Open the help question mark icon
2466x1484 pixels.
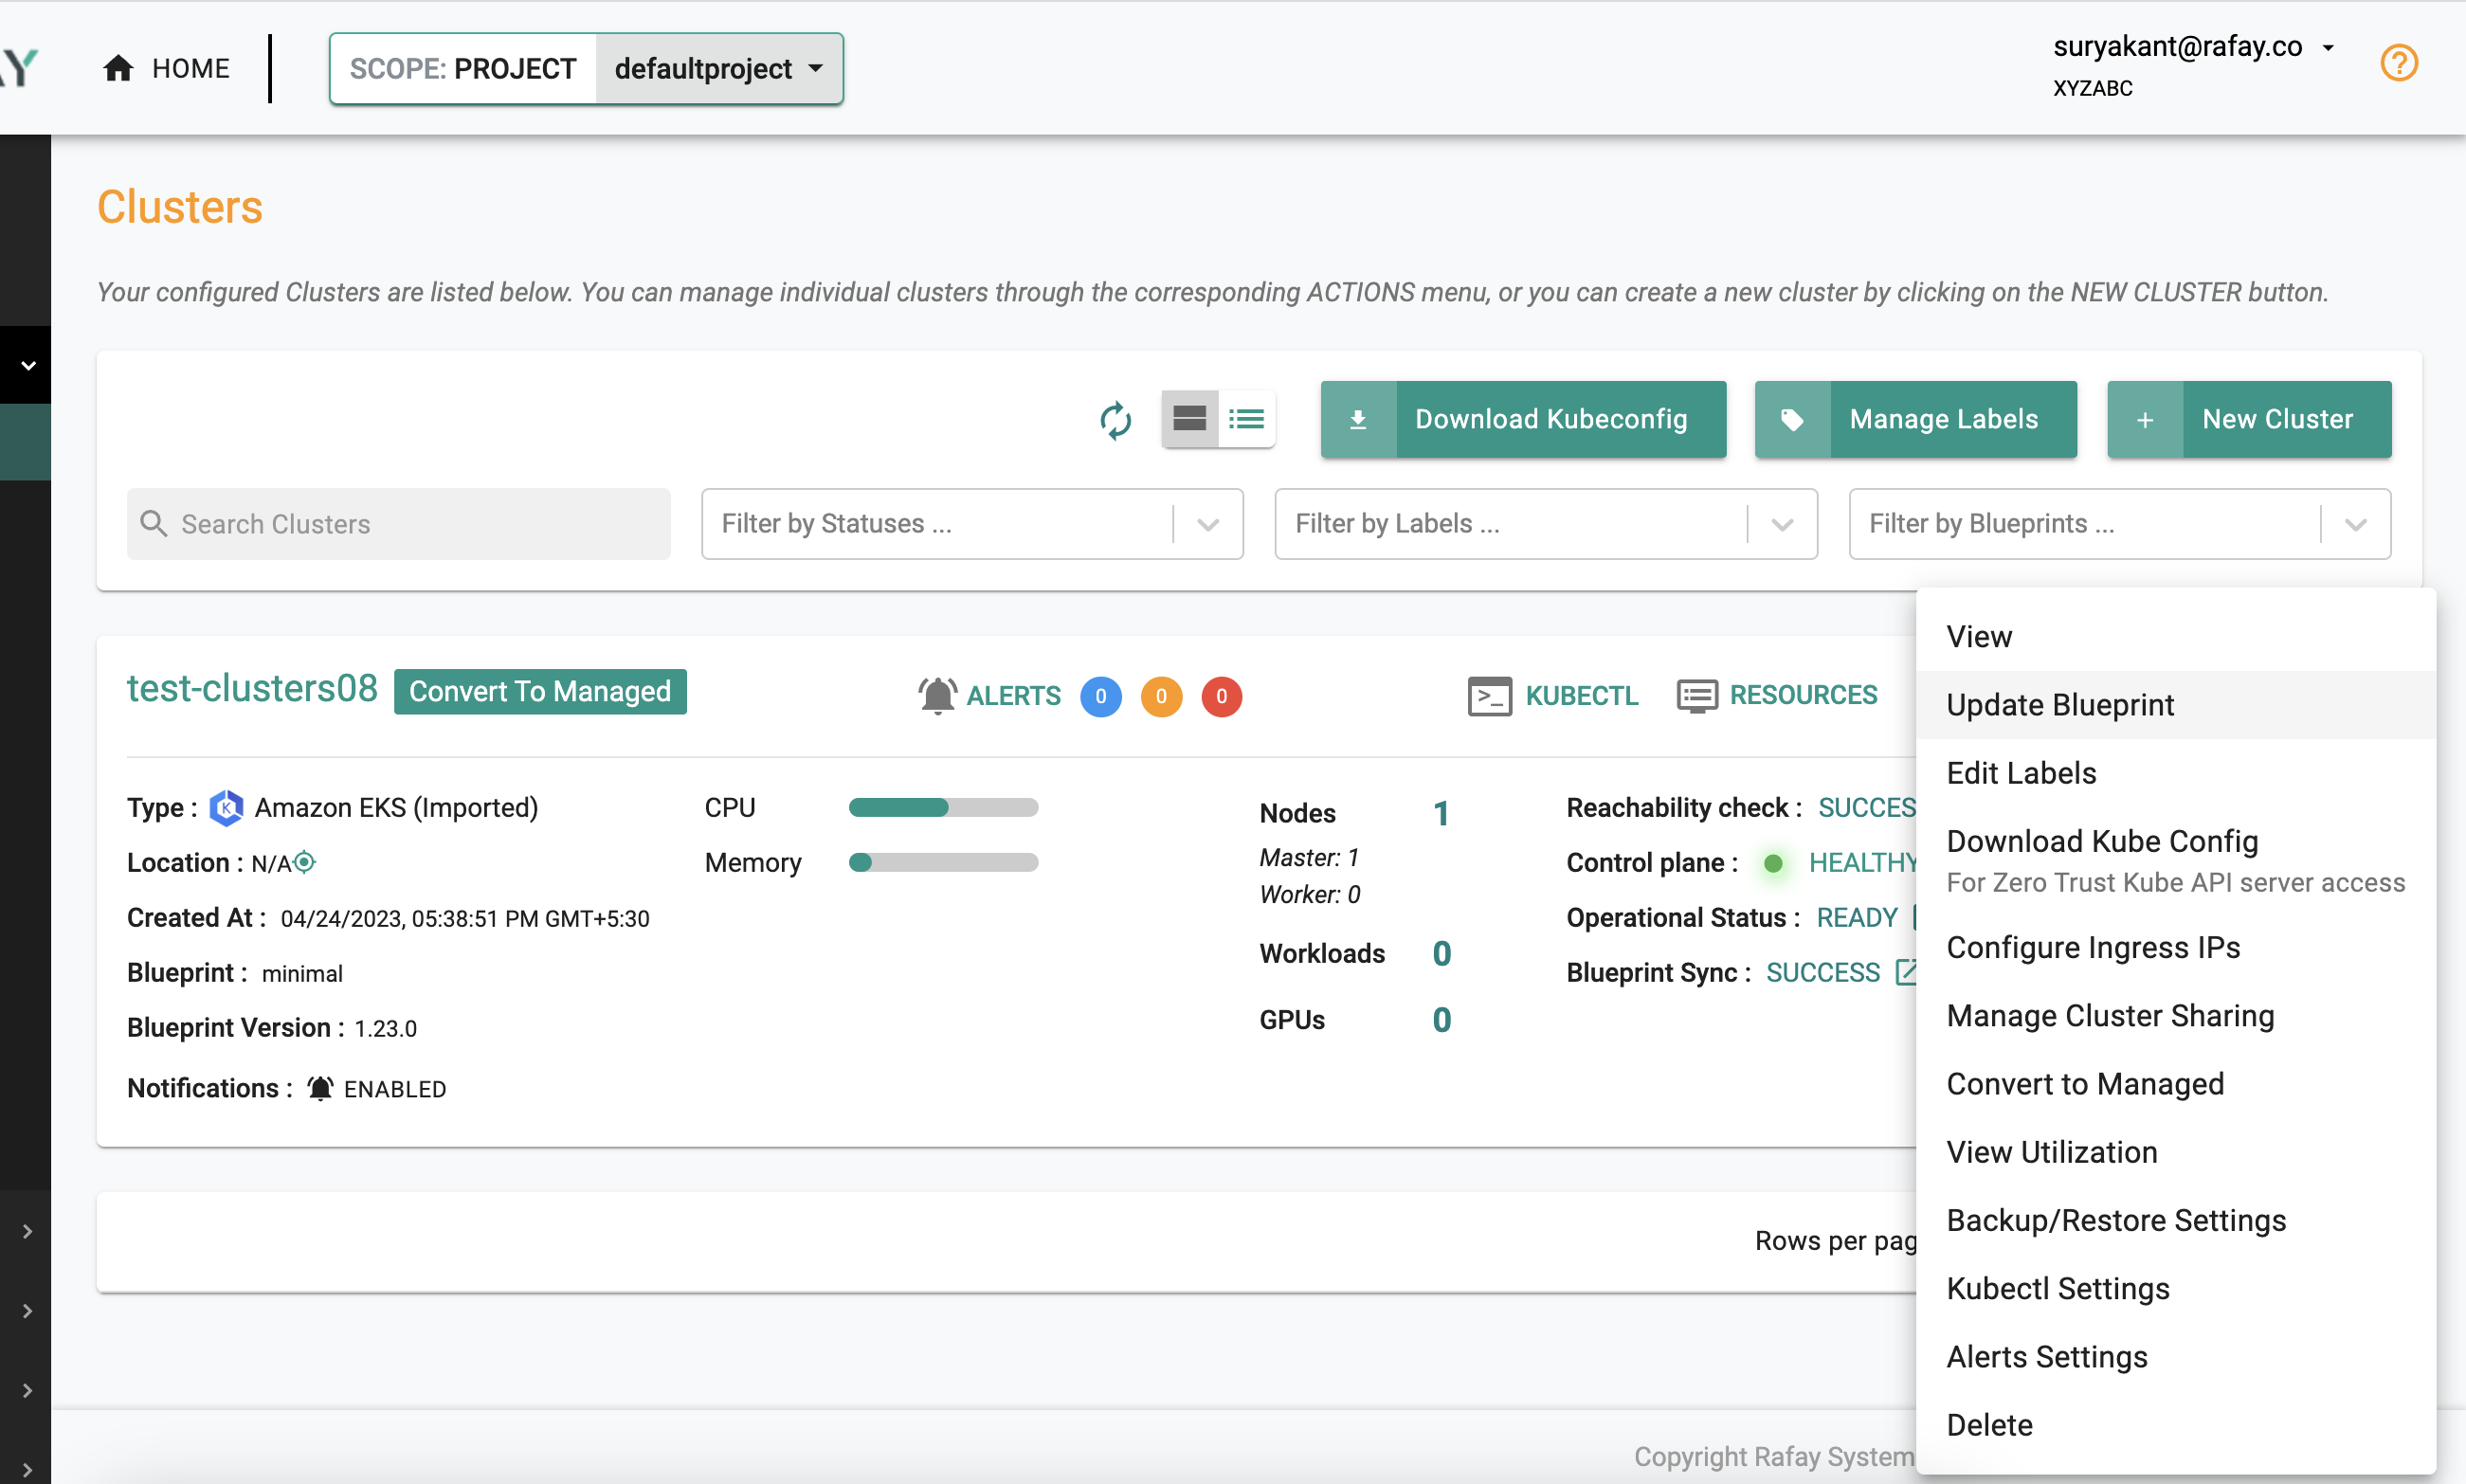point(2398,63)
